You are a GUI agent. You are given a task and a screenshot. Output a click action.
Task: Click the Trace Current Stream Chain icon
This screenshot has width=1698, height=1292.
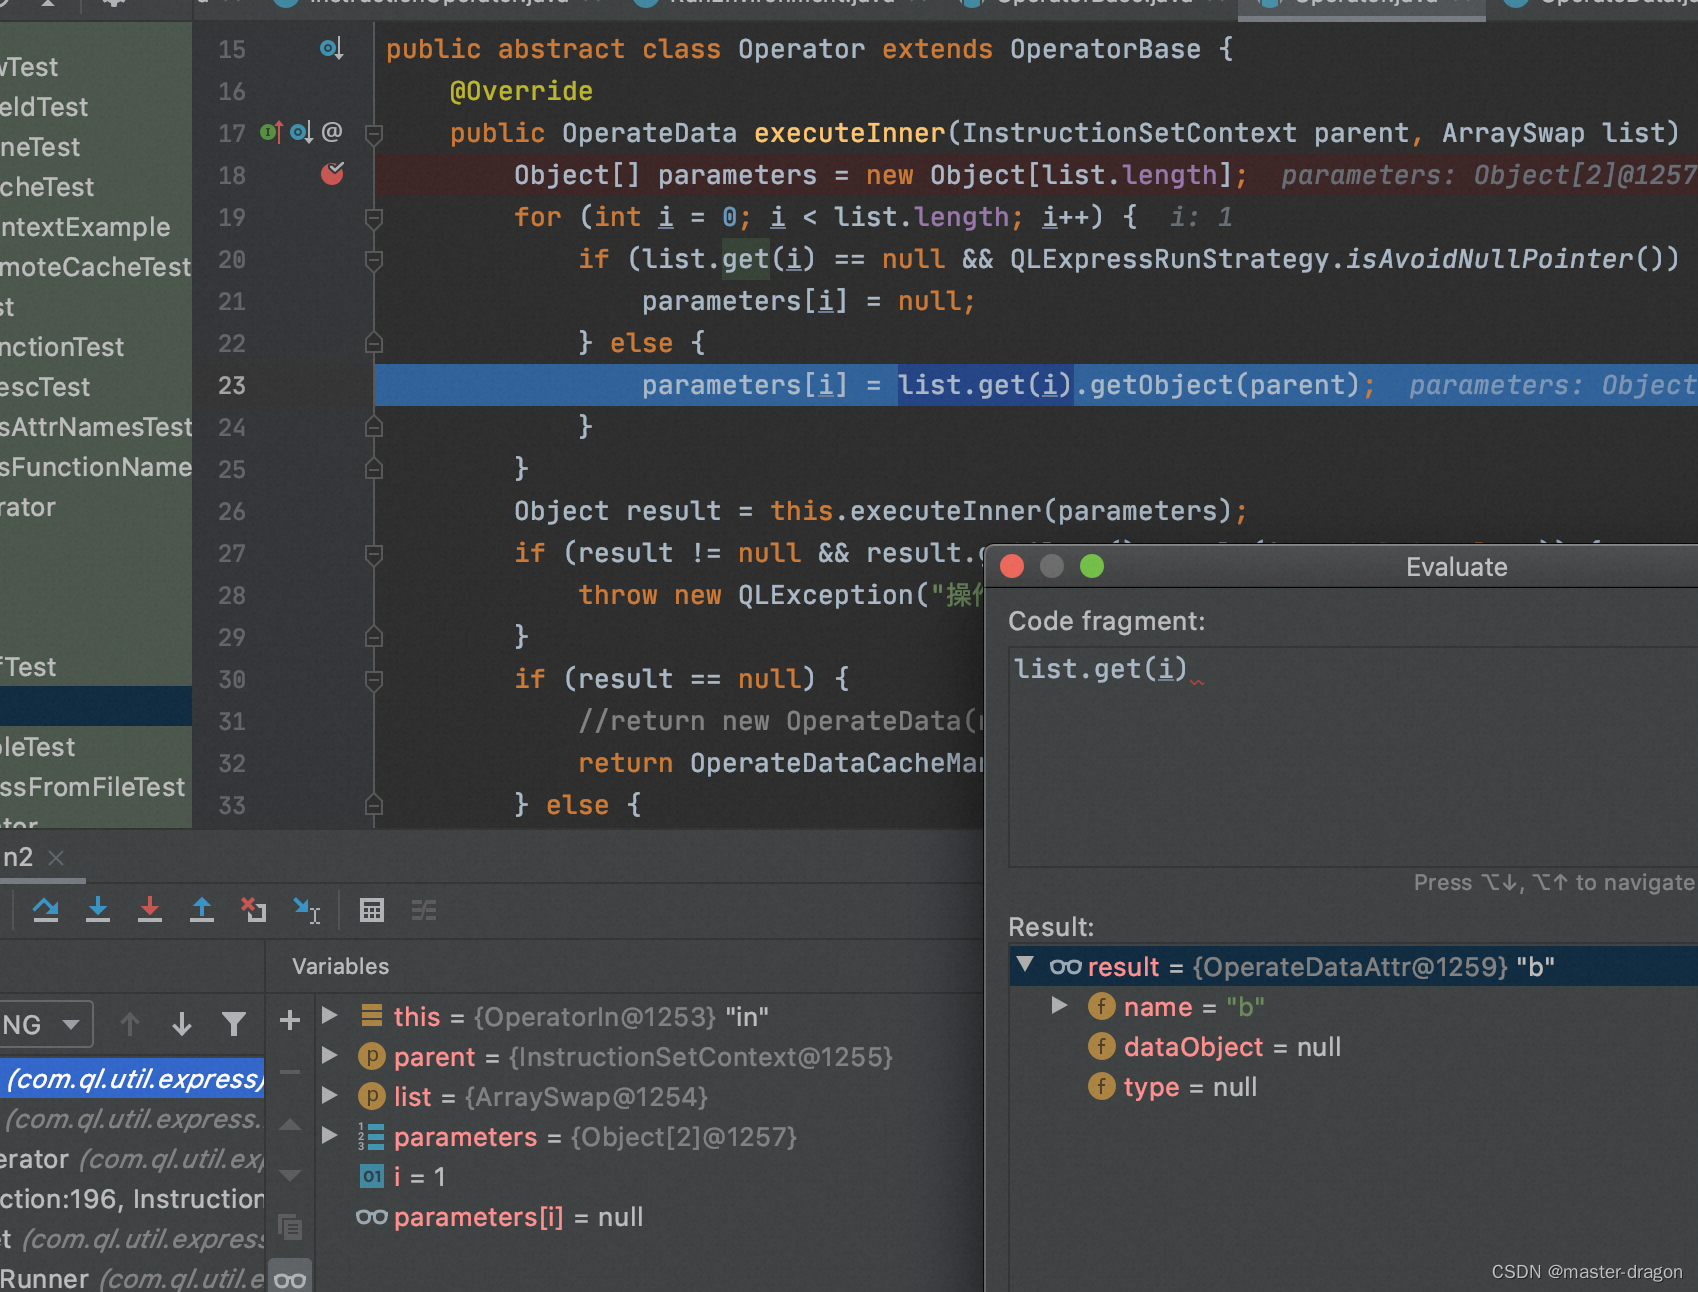pyautogui.click(x=424, y=910)
